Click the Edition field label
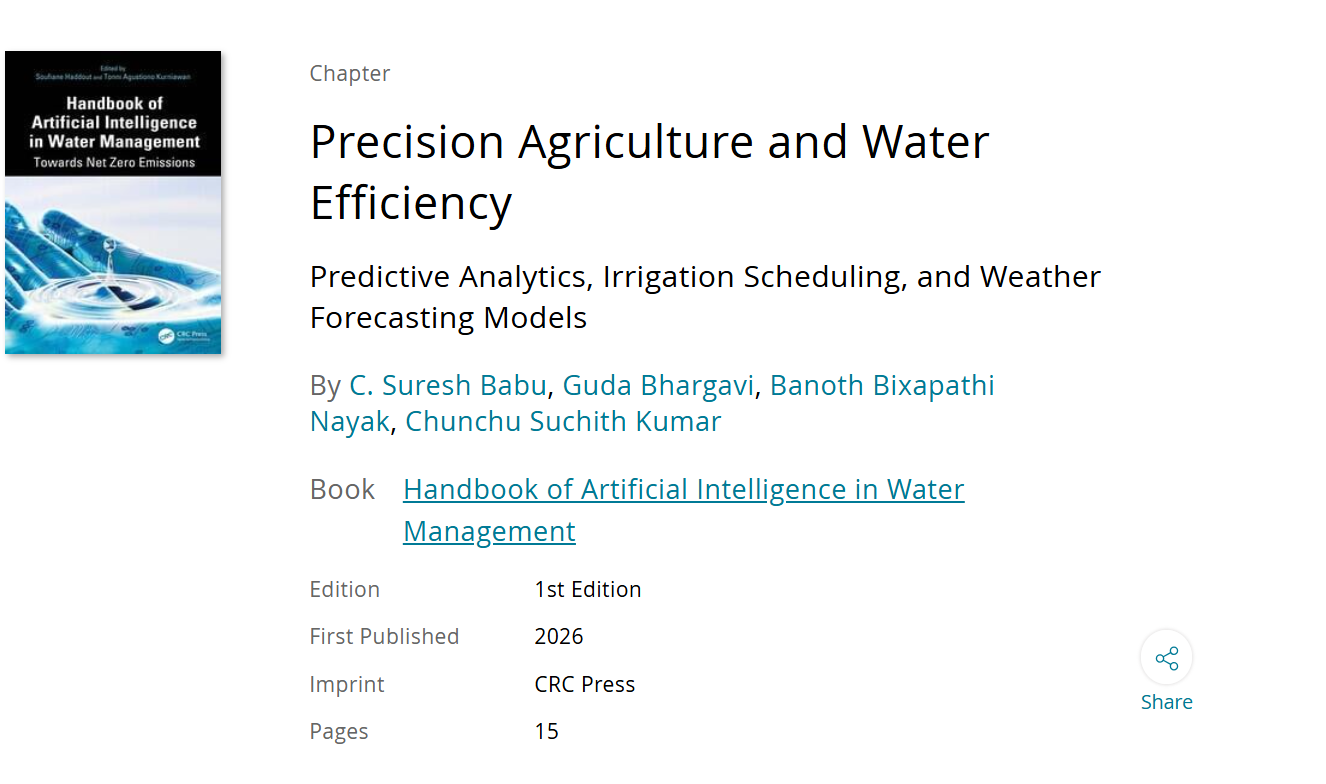The height and width of the screenshot is (784, 1326). [x=345, y=589]
